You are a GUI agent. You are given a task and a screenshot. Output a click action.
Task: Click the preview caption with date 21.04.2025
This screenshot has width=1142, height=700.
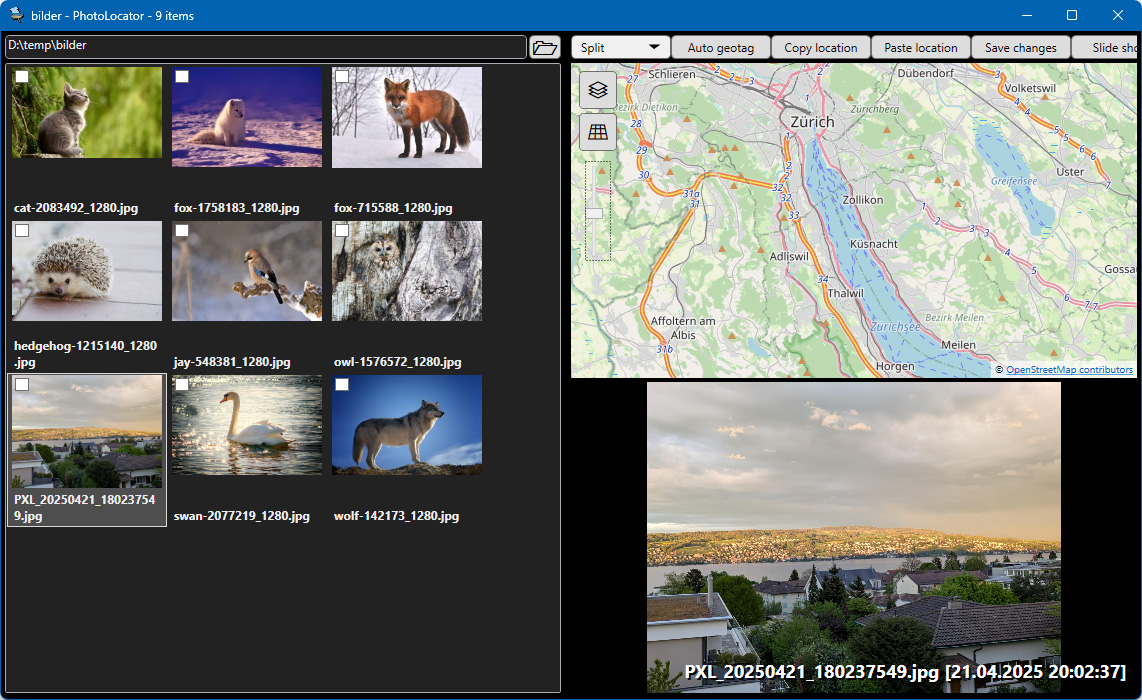pos(905,671)
